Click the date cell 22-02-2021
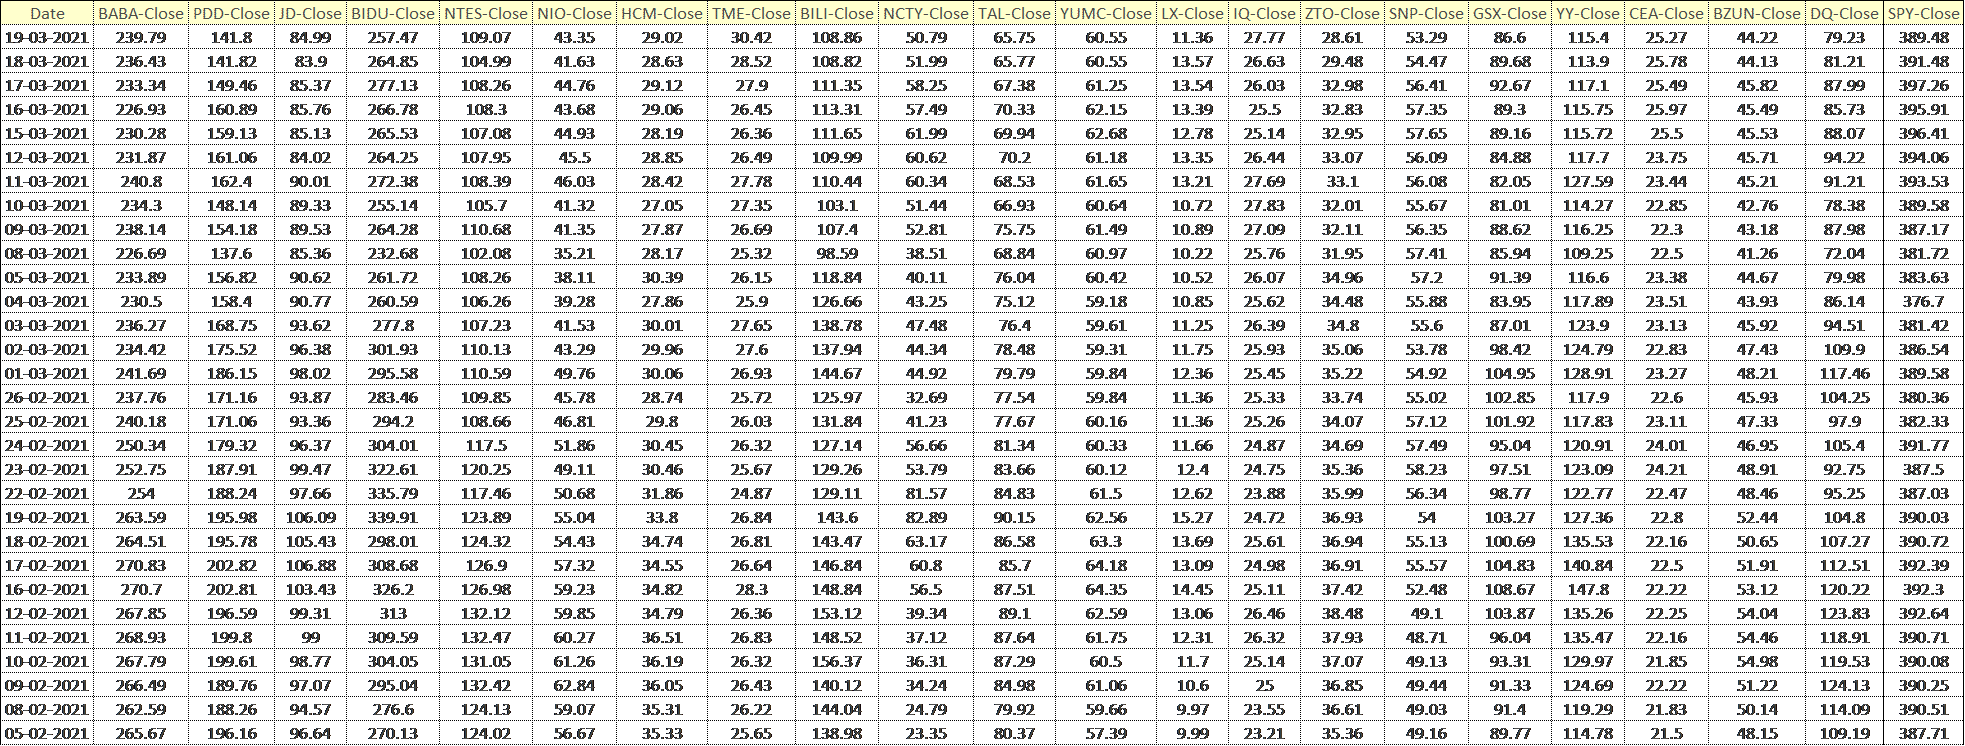The image size is (1965, 746). click(x=47, y=493)
